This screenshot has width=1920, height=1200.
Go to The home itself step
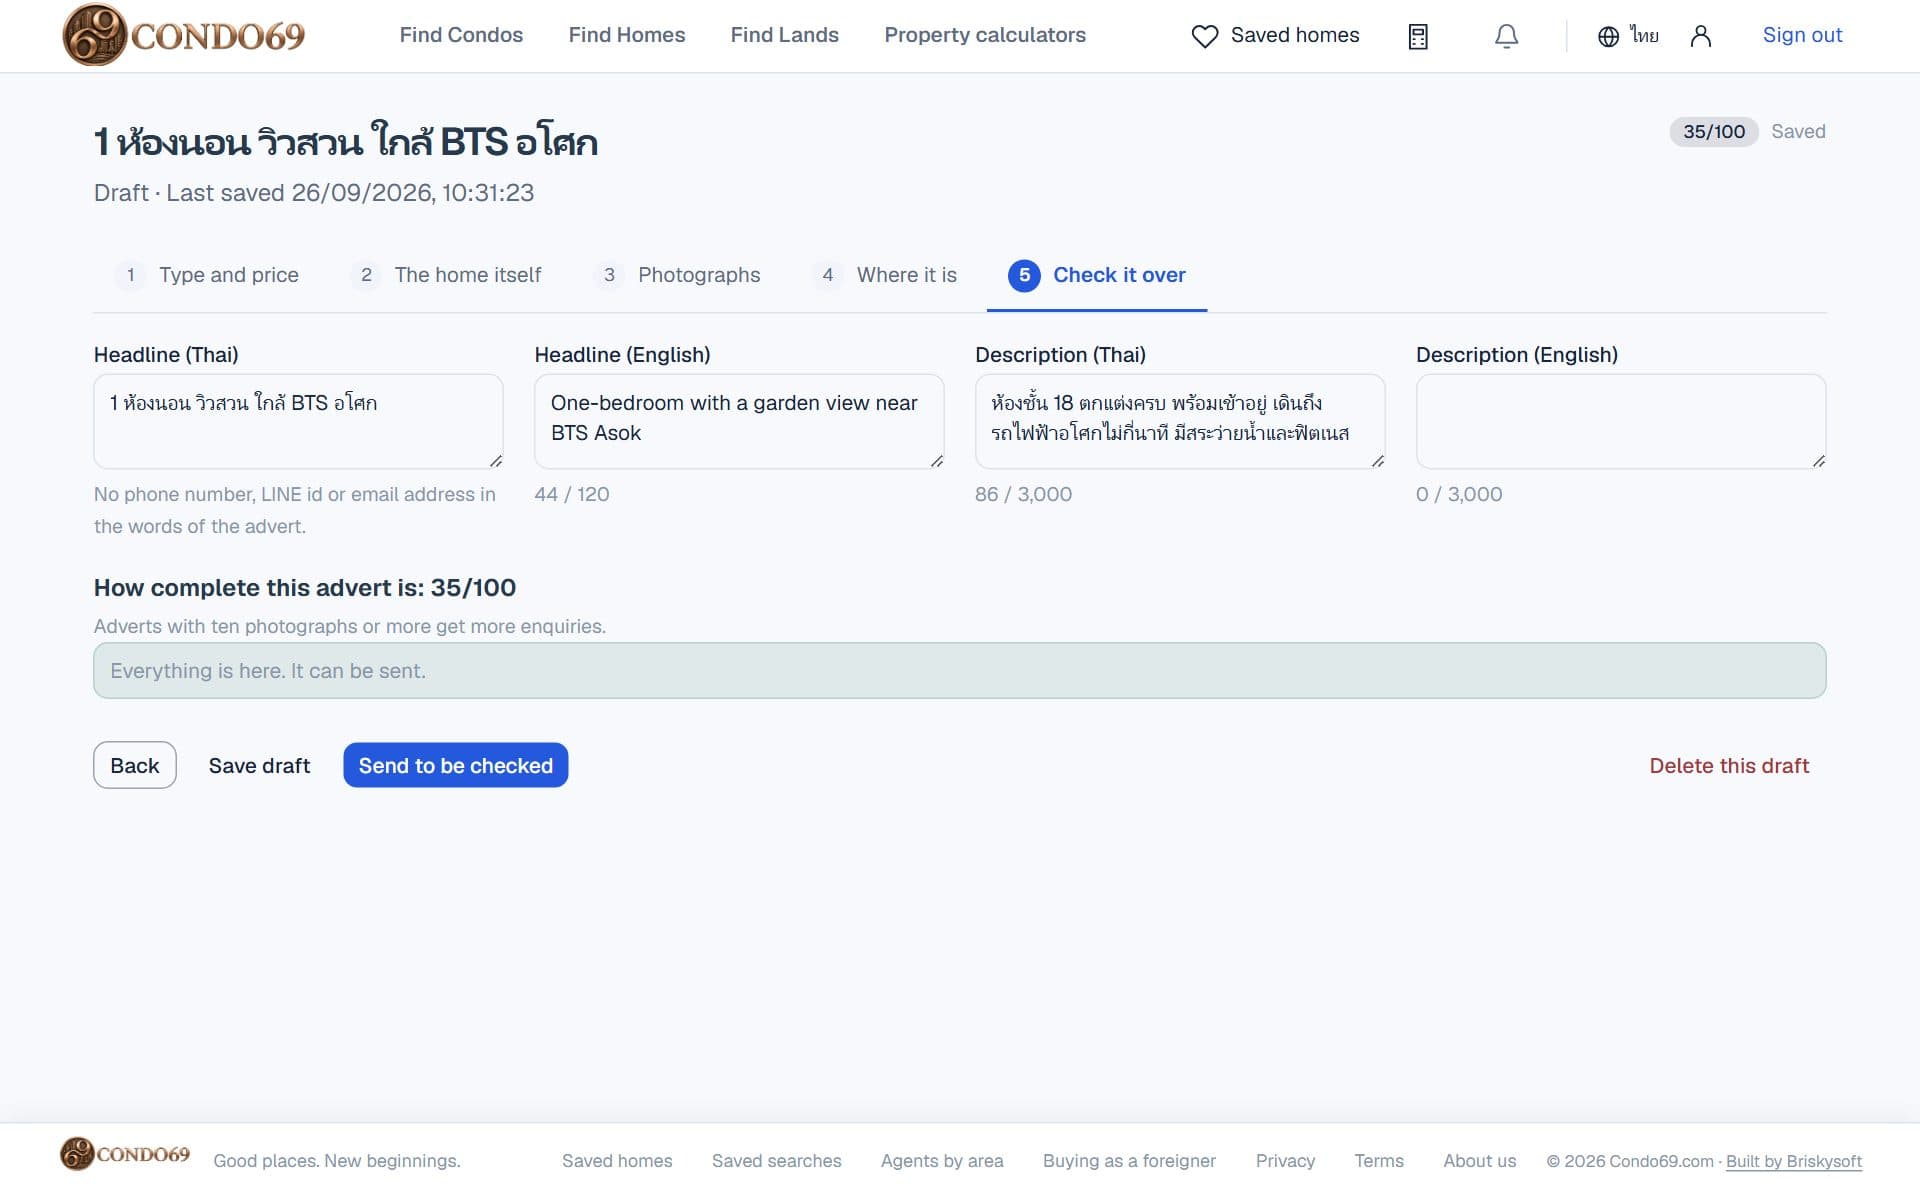pyautogui.click(x=446, y=275)
